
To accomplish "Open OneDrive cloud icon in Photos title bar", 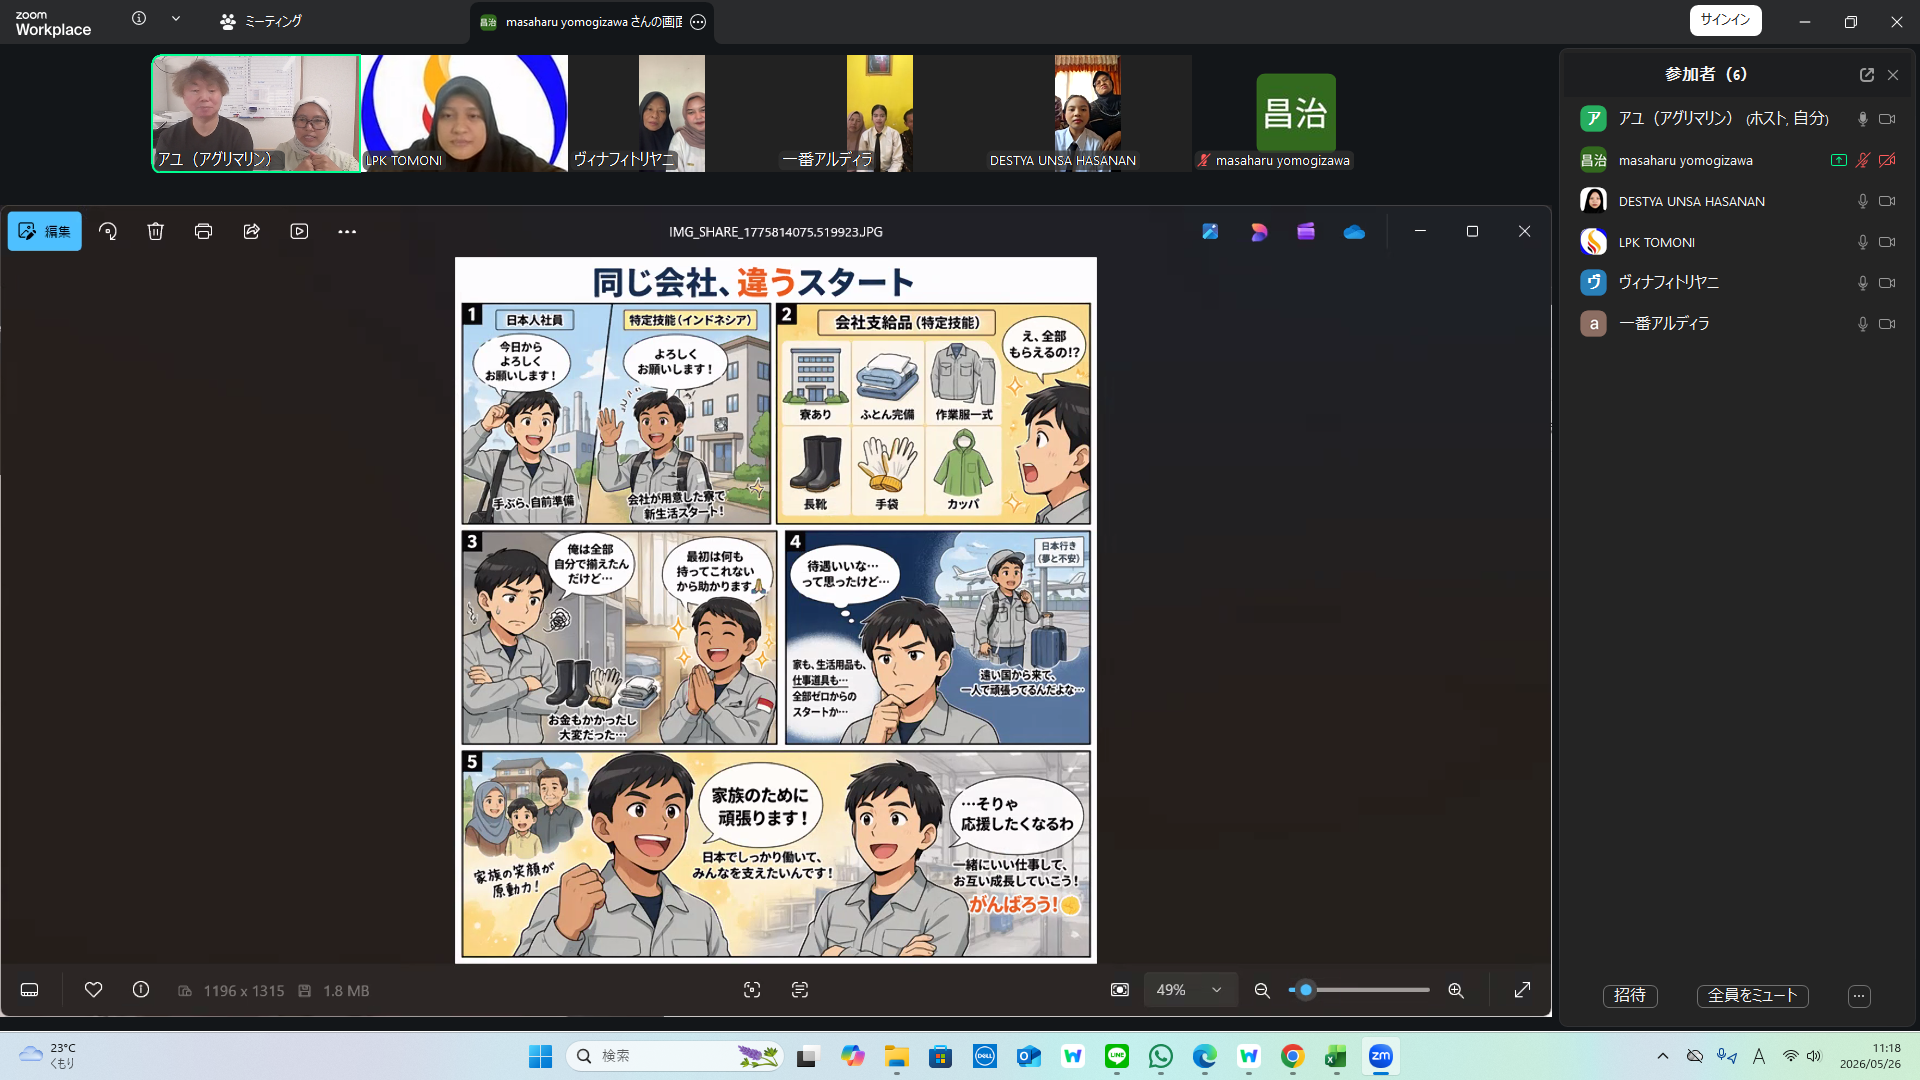I will (1354, 231).
